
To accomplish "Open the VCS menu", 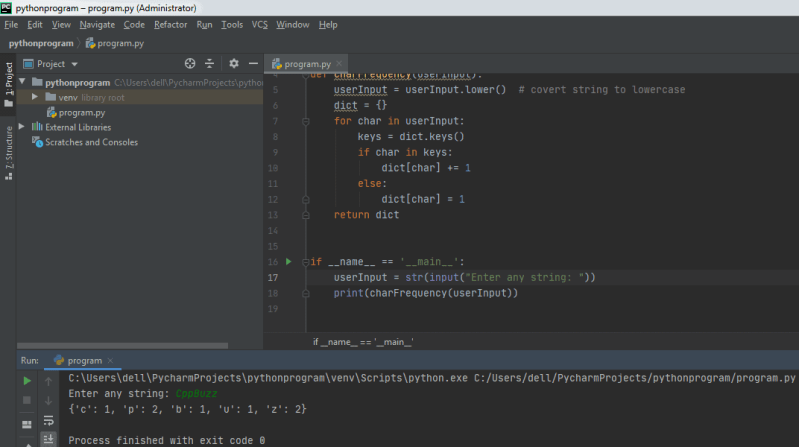I will 259,24.
